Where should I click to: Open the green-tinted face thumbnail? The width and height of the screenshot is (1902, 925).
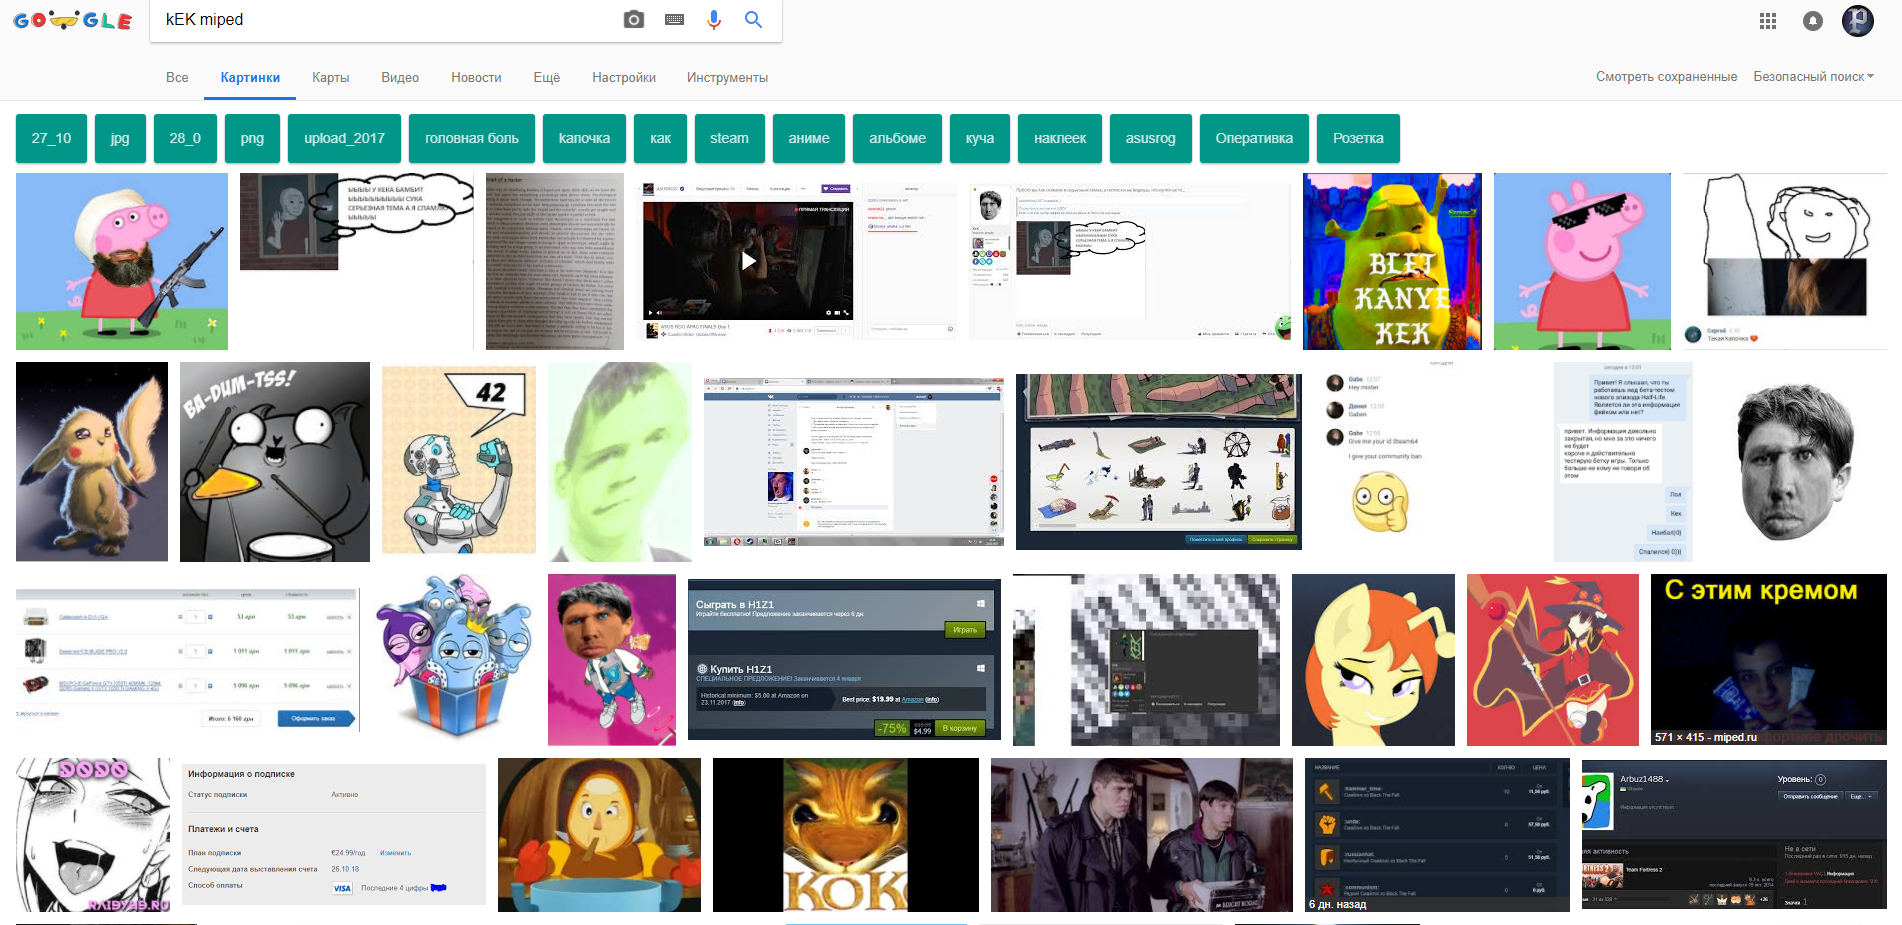(x=620, y=462)
